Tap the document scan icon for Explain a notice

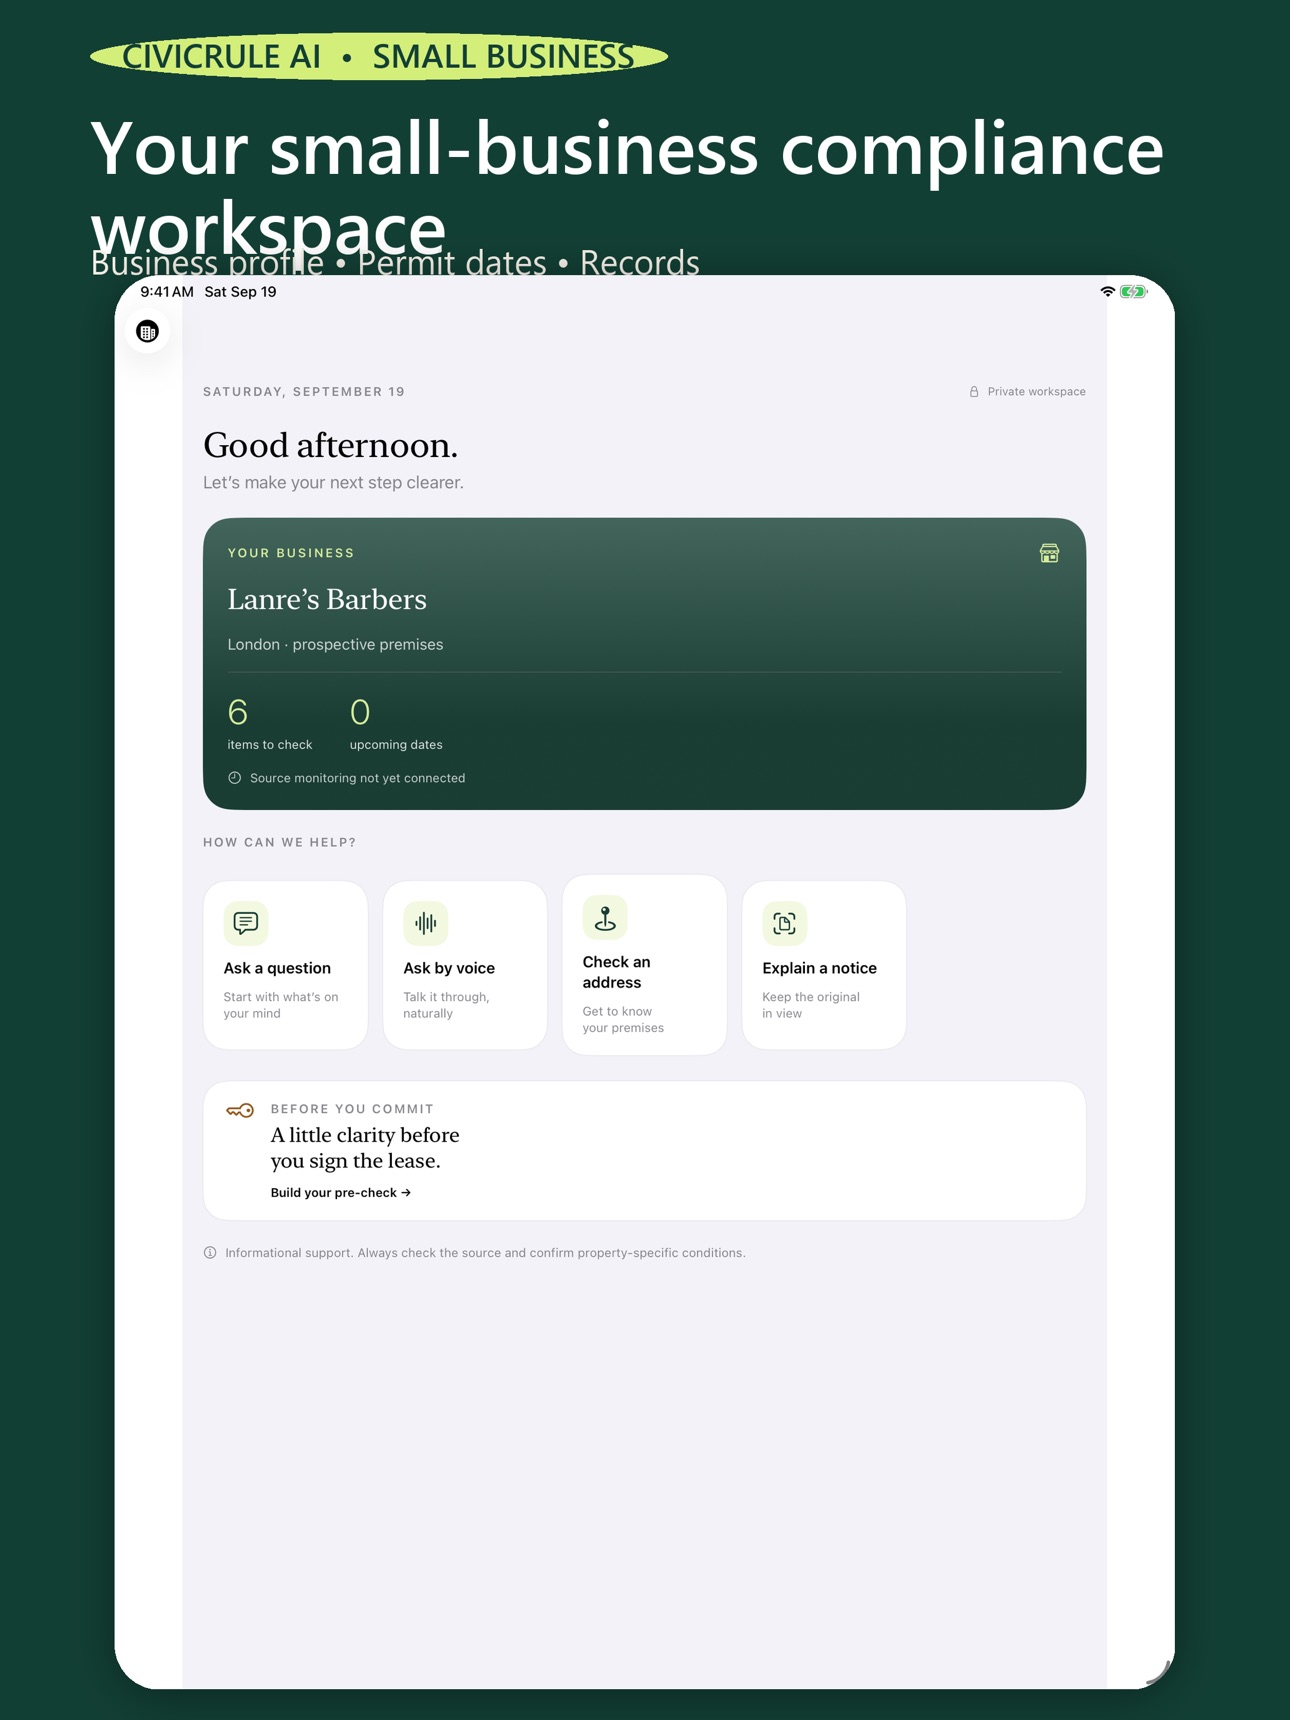784,923
